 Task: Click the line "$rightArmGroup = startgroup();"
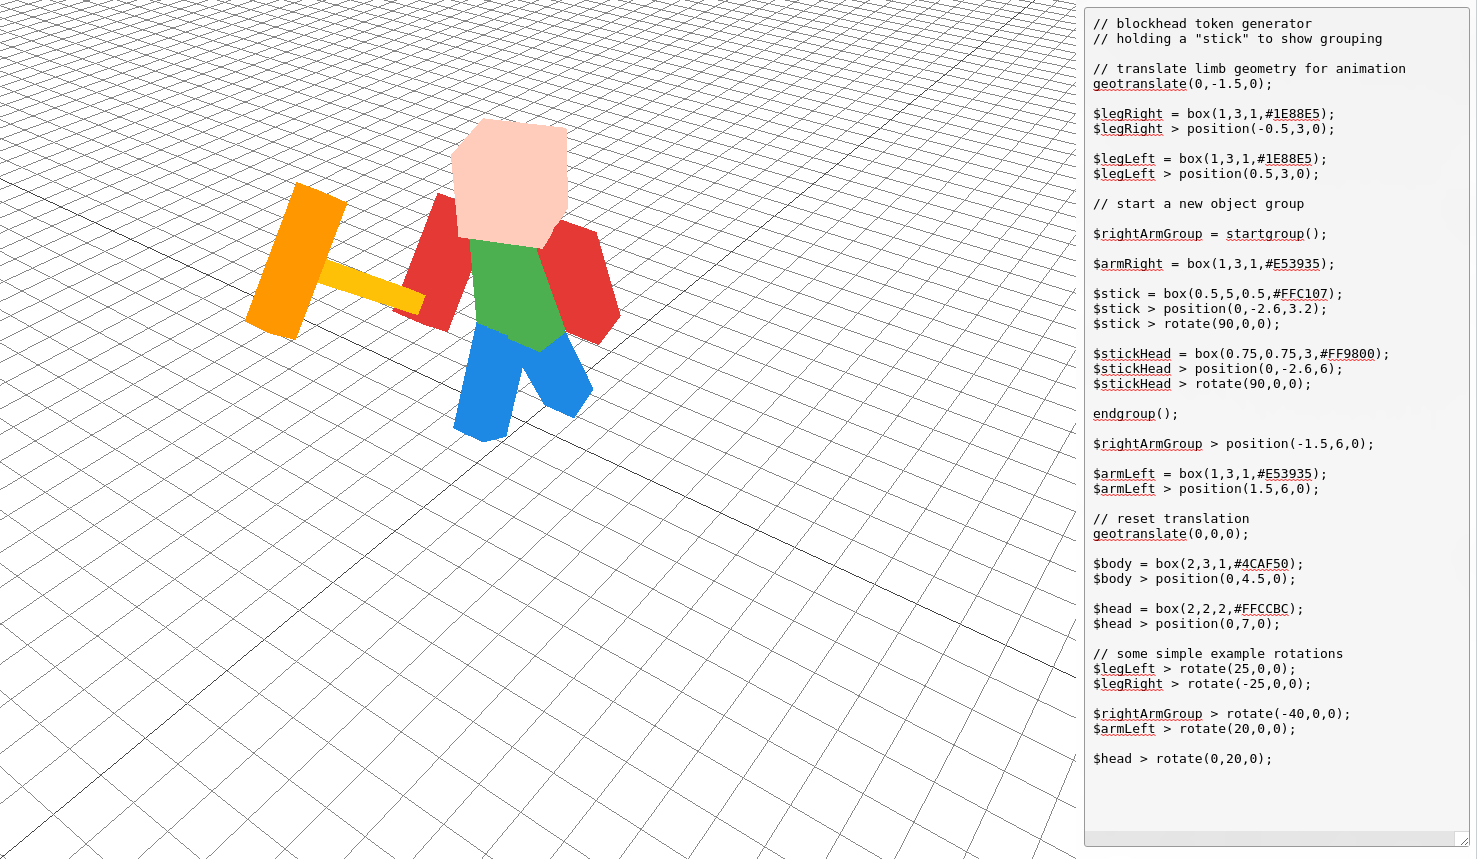pos(1210,234)
